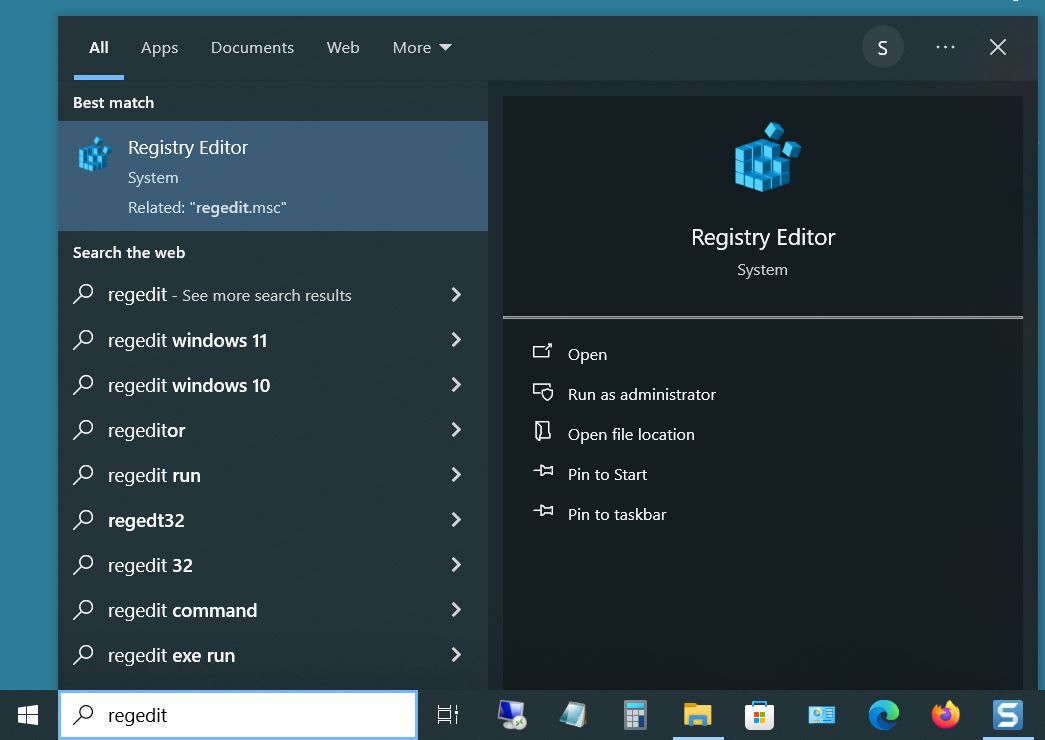Screen dimensions: 1045x740
Task: Open the user account 'S' avatar
Action: [882, 47]
